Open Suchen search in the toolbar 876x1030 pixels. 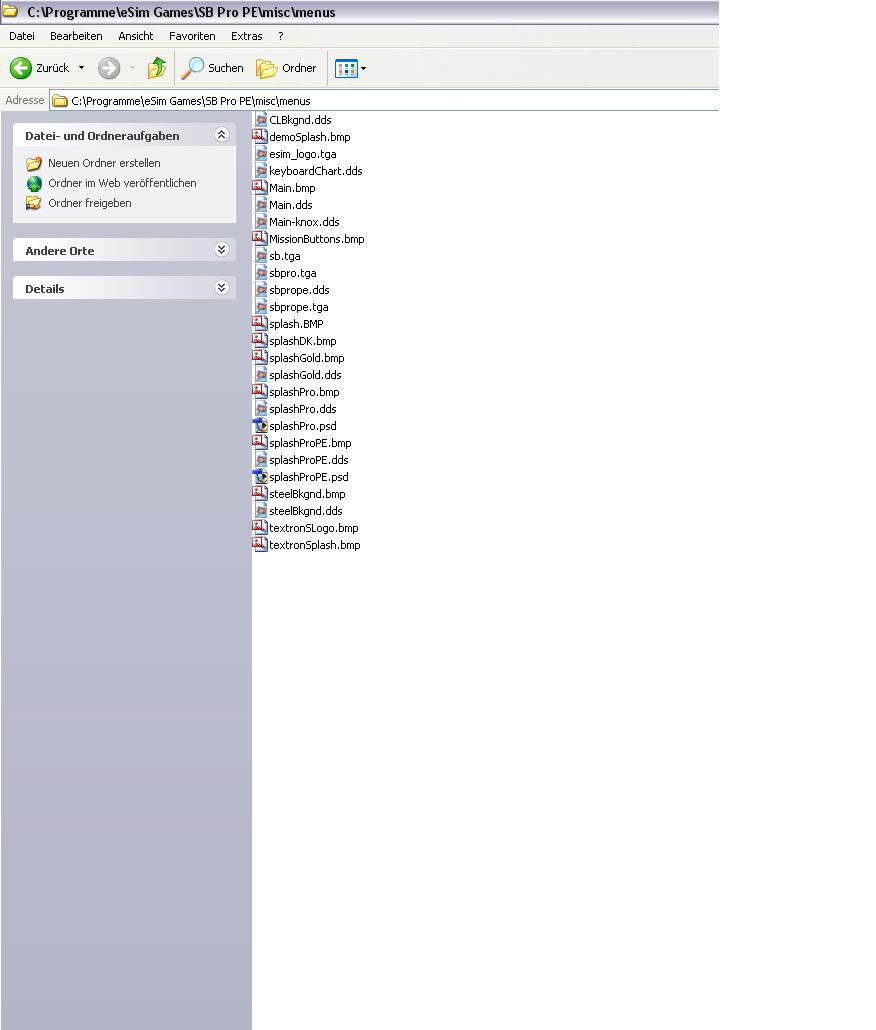(212, 68)
